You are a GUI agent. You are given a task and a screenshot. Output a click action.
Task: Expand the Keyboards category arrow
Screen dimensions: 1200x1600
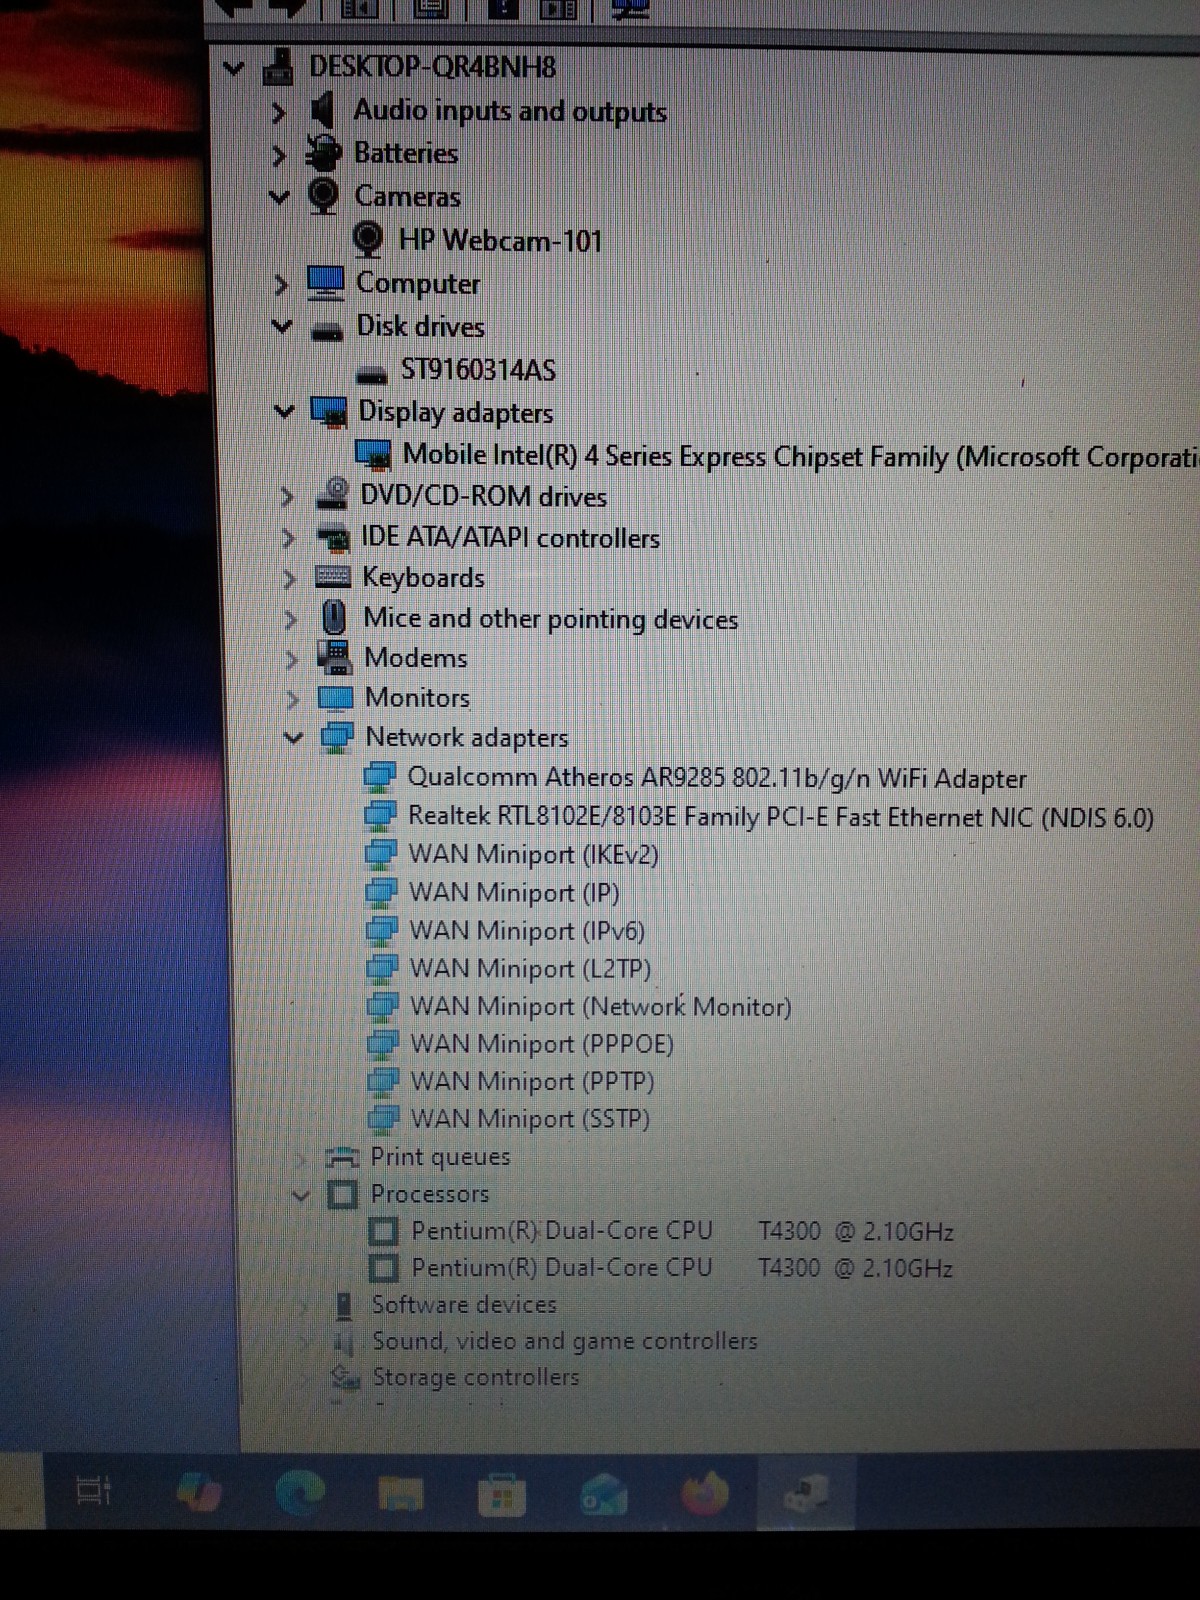click(290, 579)
